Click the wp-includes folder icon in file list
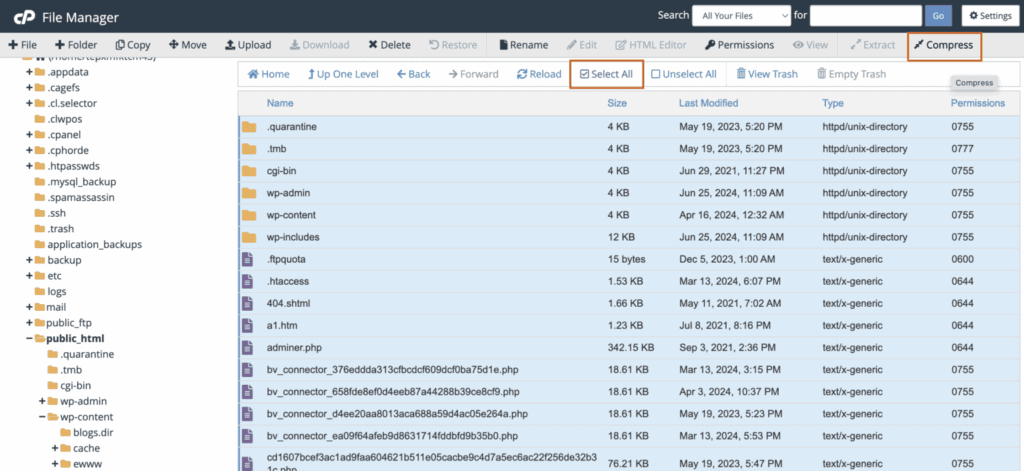 coord(249,236)
